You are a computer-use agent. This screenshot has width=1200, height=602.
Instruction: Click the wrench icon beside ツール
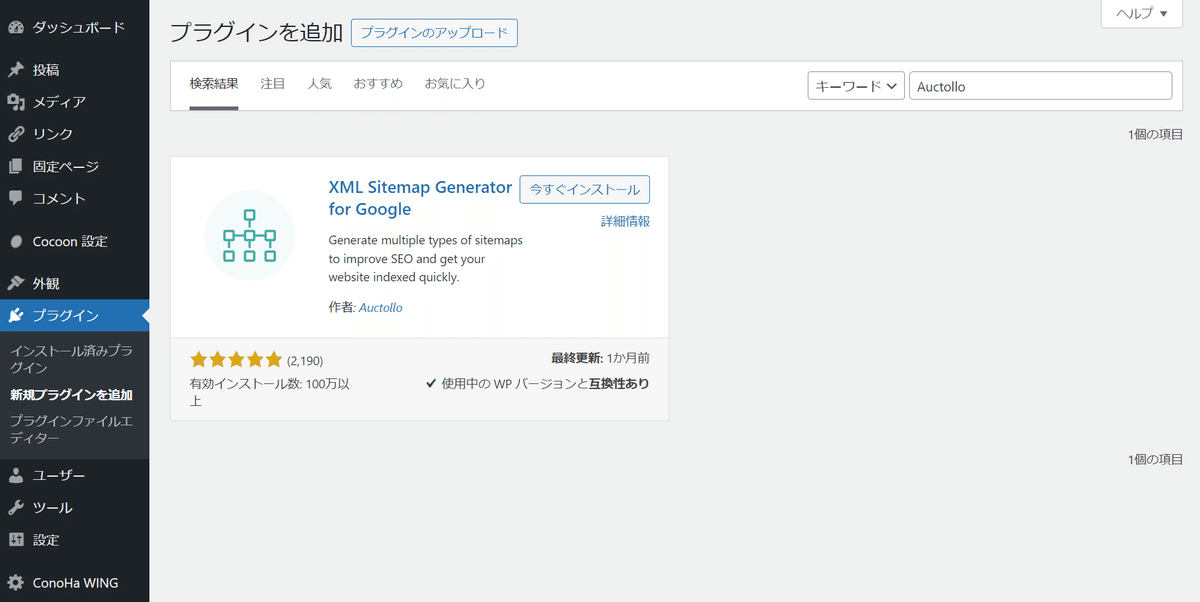(x=16, y=508)
